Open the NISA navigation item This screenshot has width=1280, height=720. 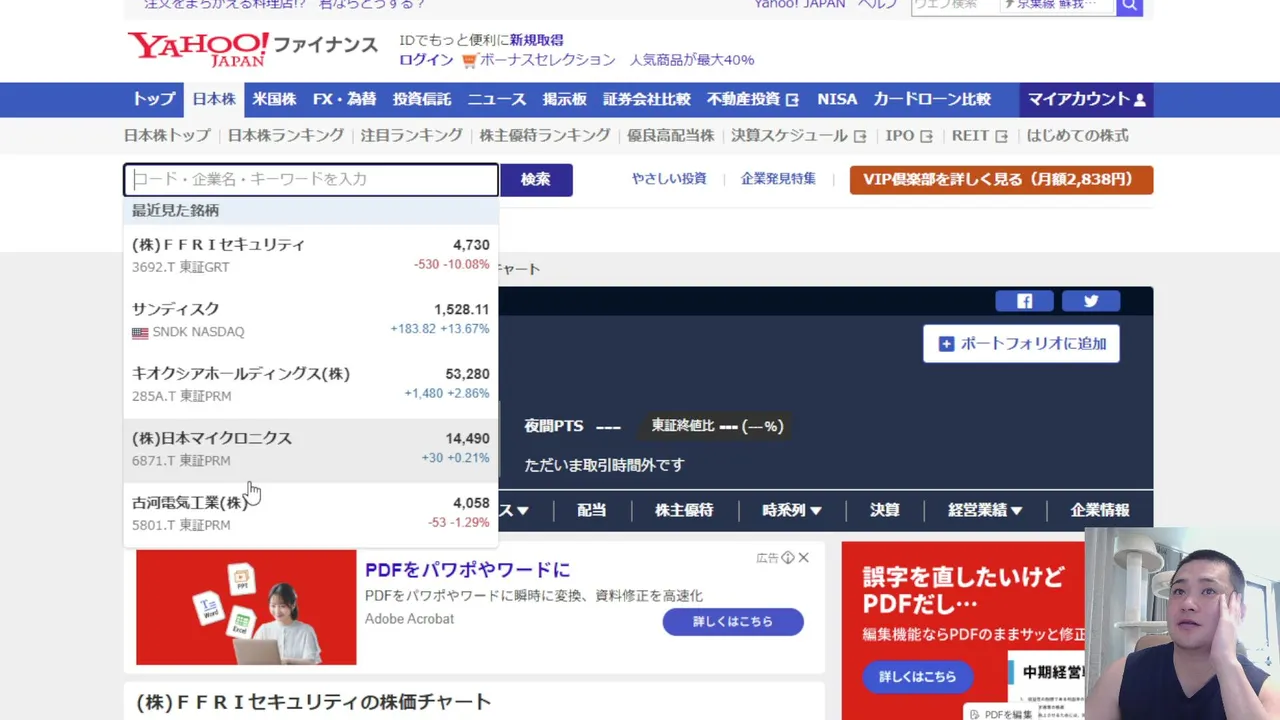(x=837, y=99)
